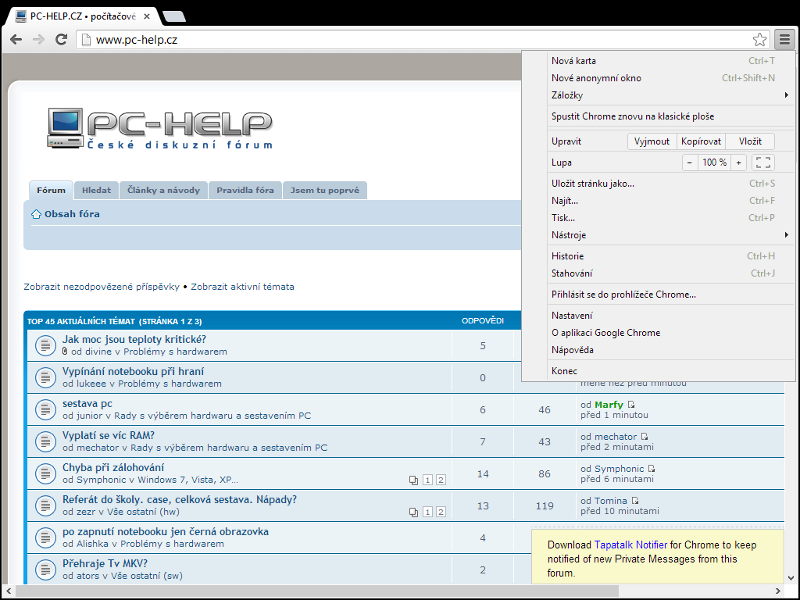Viewport: 800px width, 600px height.
Task: Open Nové anonymní okno
Action: 671,78
